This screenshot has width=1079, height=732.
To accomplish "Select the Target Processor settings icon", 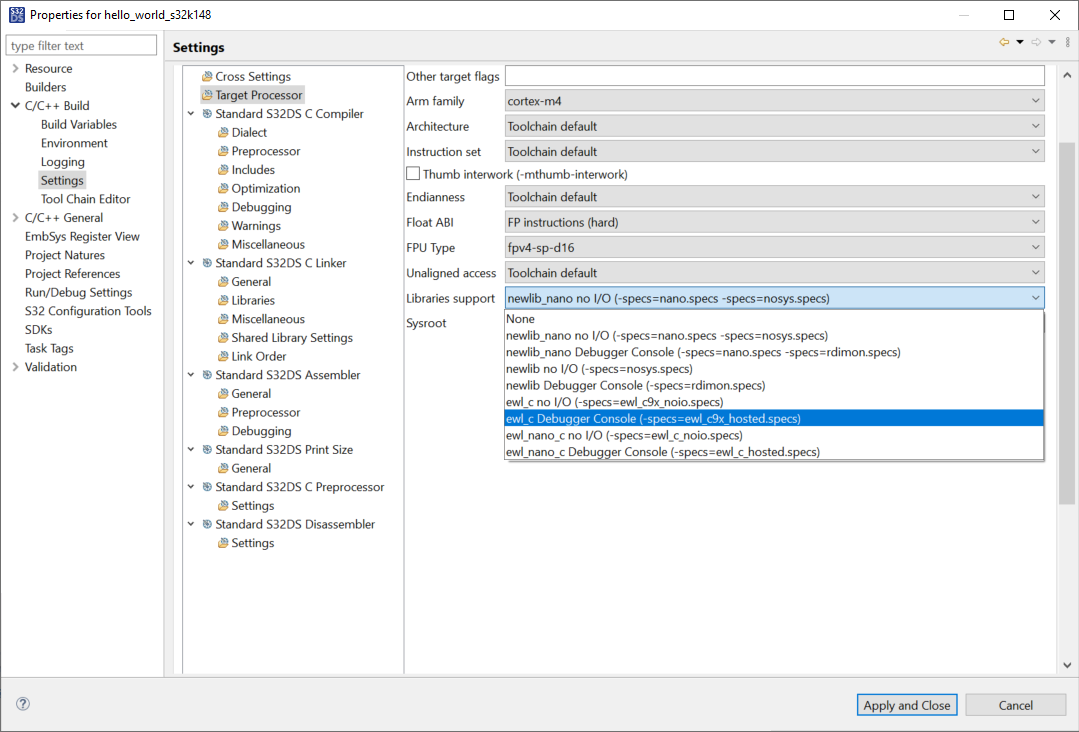I will [x=210, y=94].
